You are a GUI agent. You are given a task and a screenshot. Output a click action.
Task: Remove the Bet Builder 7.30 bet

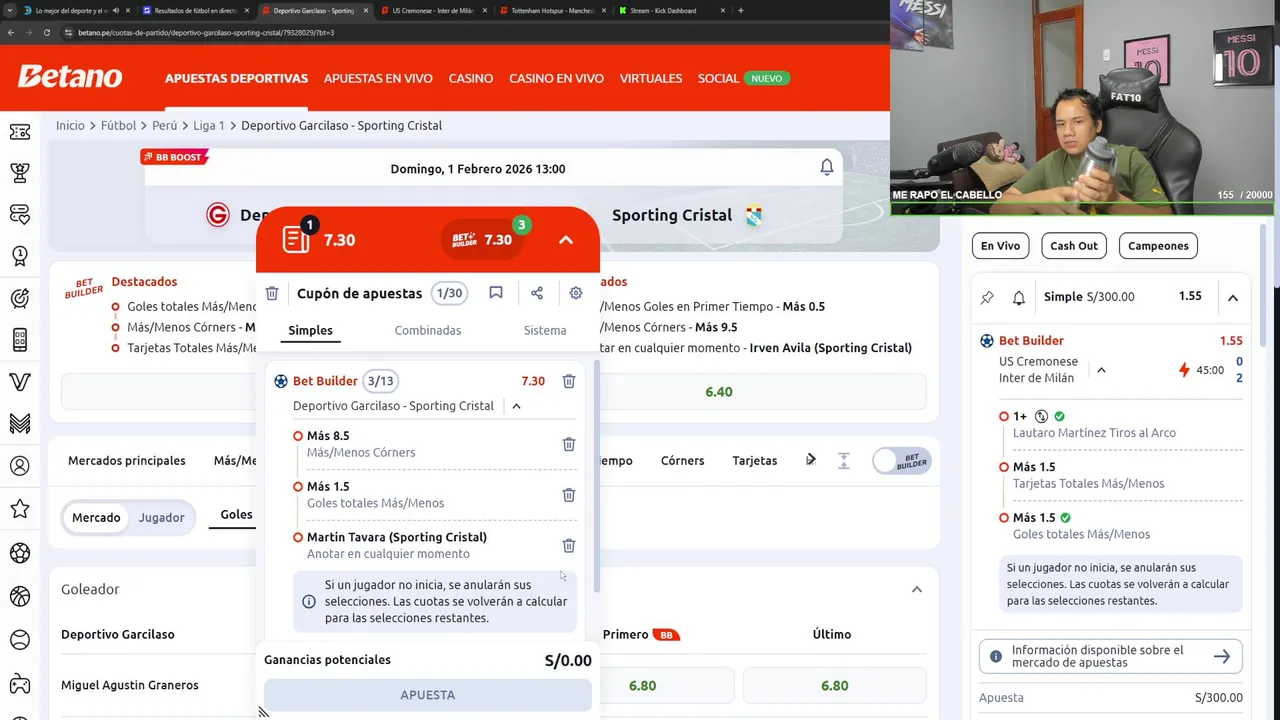click(569, 381)
